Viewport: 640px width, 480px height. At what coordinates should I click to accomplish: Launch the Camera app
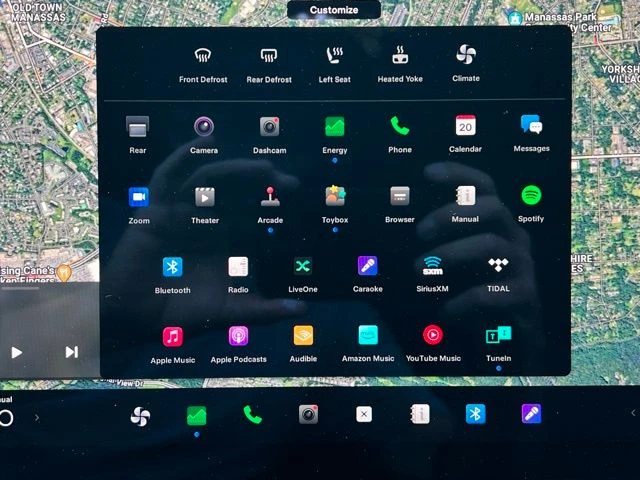204,135
